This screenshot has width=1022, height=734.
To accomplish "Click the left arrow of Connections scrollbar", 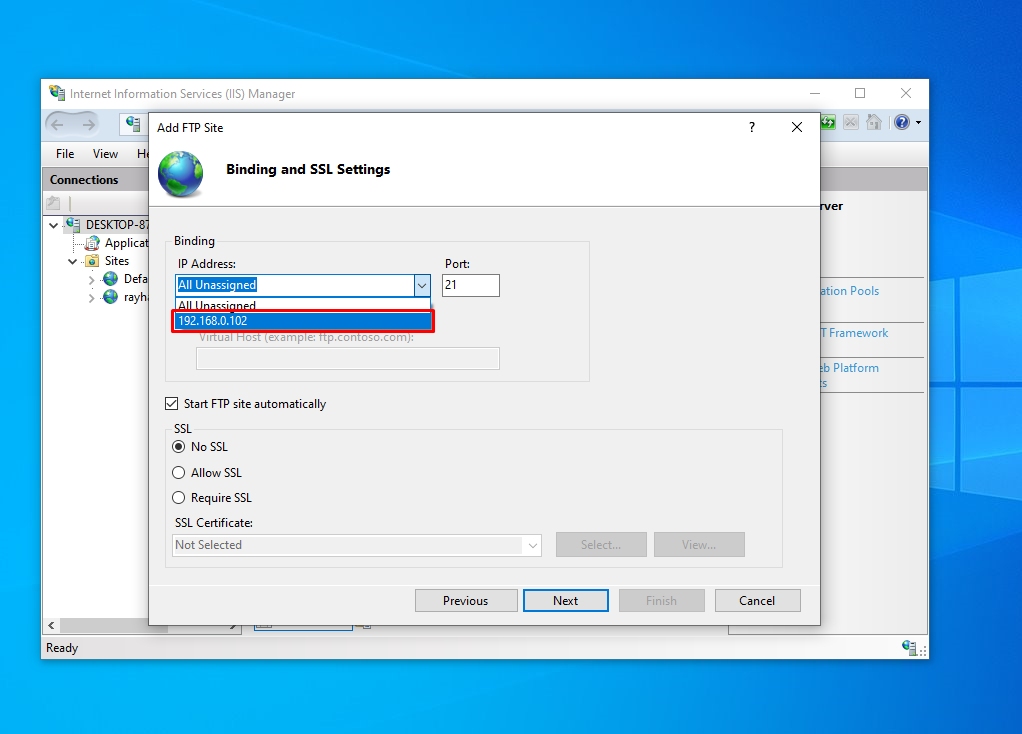I will point(51,626).
